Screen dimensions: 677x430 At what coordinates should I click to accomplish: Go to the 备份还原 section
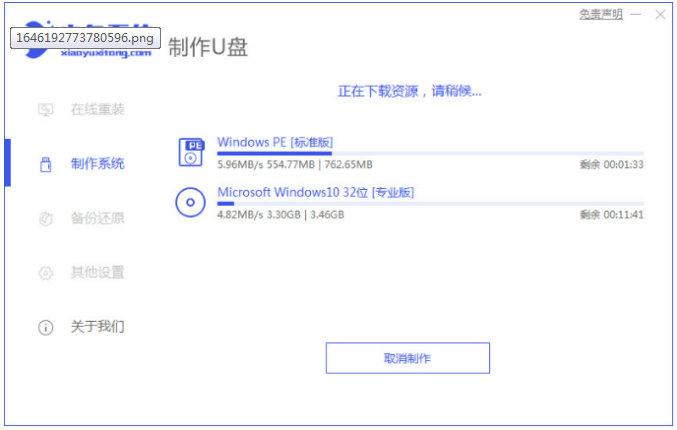pos(98,218)
